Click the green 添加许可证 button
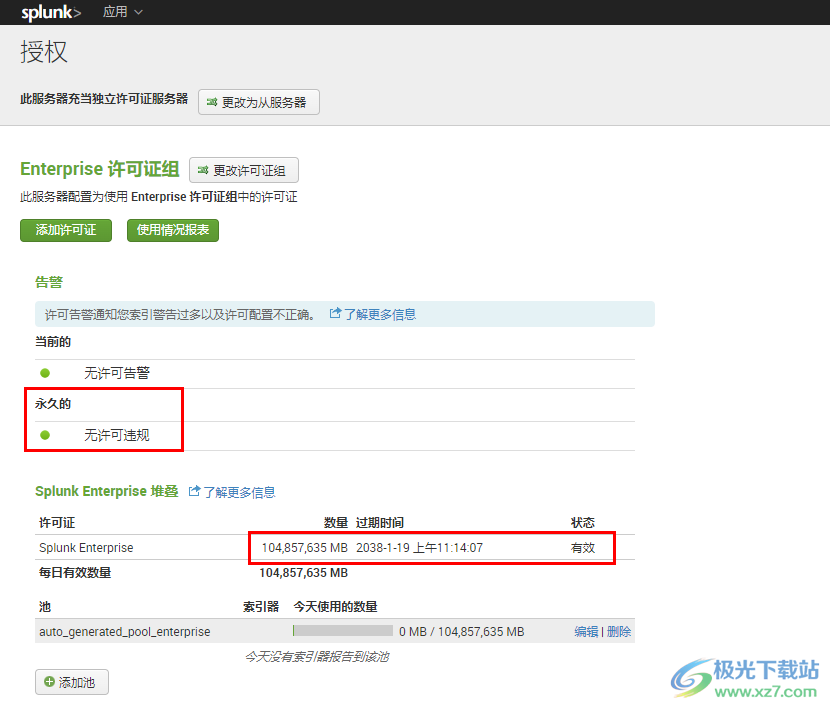Image resolution: width=830 pixels, height=708 pixels. 66,230
